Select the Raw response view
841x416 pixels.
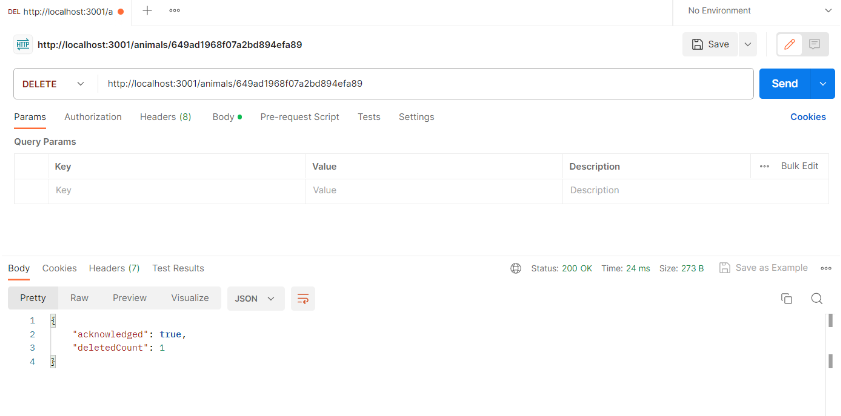point(79,298)
